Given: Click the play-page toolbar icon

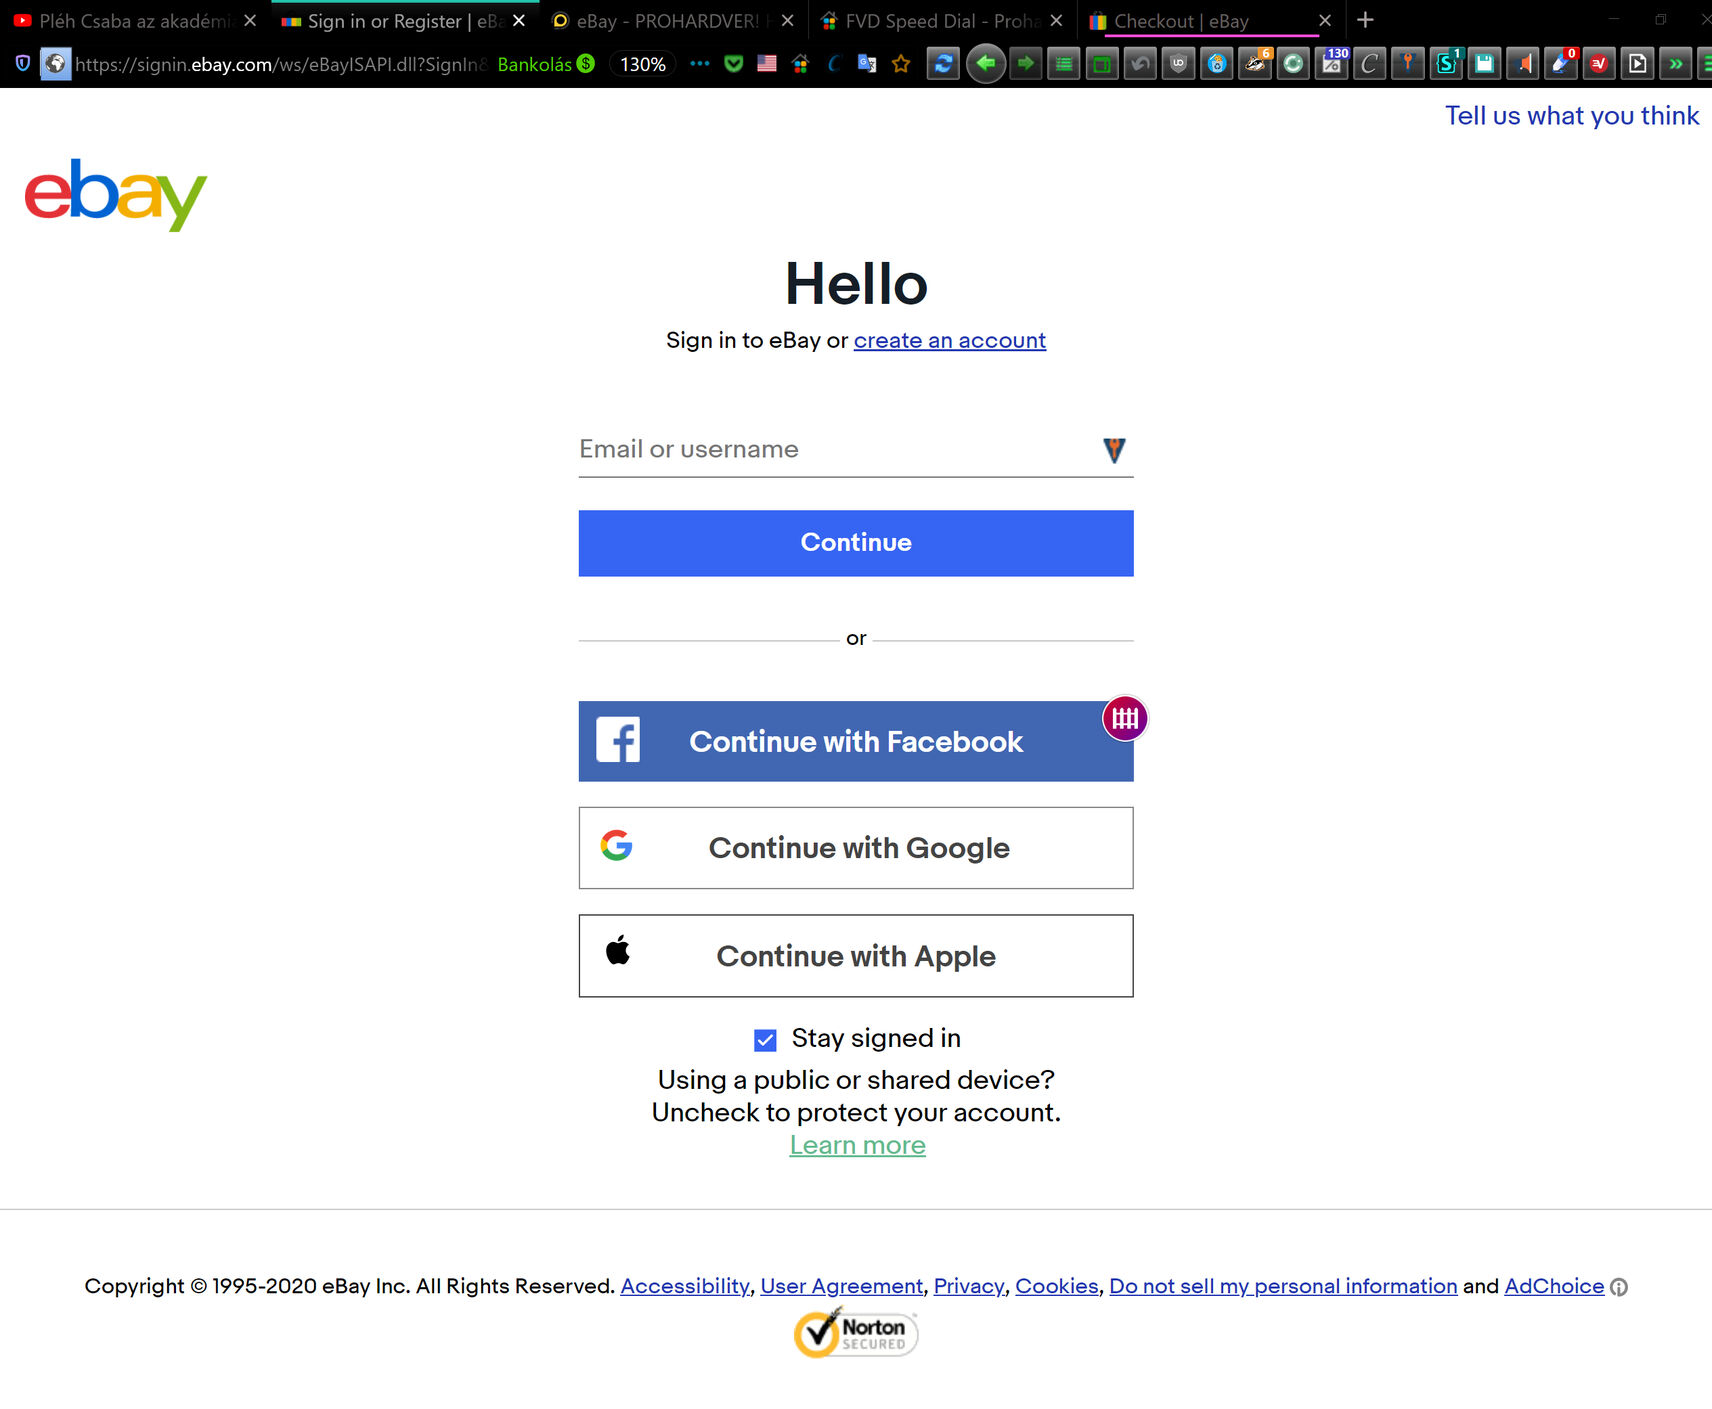Looking at the screenshot, I should [1637, 64].
